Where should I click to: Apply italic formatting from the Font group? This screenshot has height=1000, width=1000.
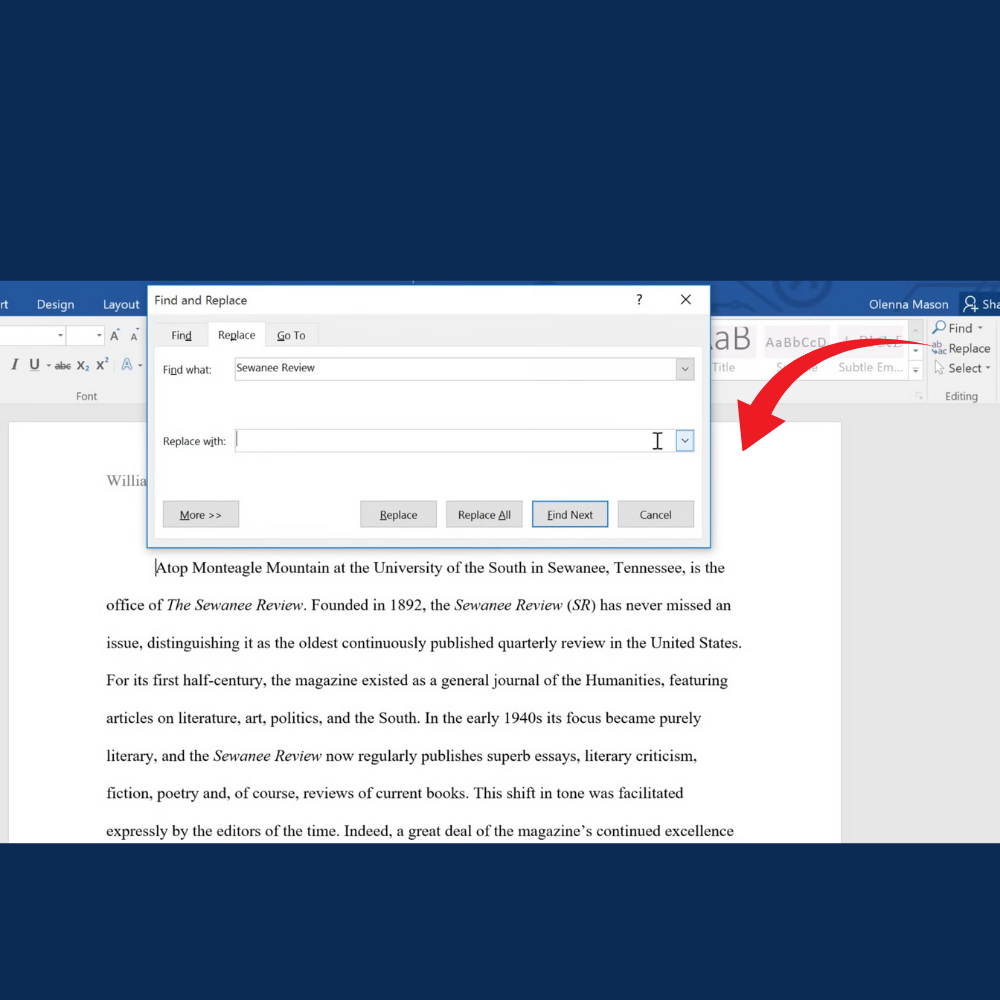click(x=15, y=365)
